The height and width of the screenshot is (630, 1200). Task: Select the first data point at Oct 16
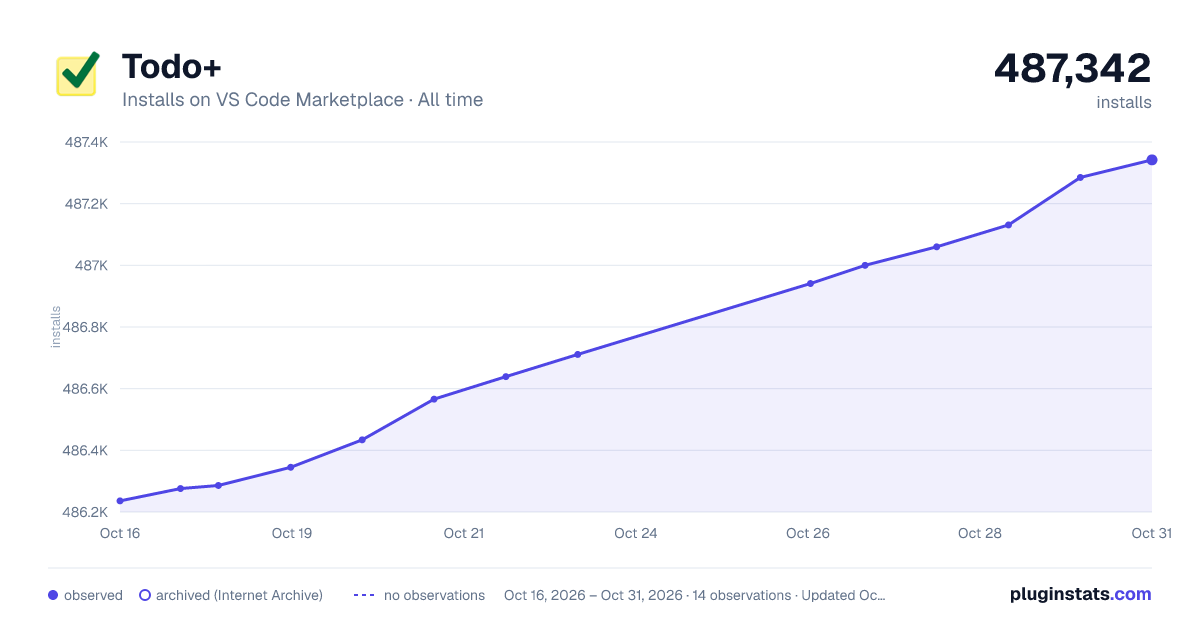(x=120, y=501)
